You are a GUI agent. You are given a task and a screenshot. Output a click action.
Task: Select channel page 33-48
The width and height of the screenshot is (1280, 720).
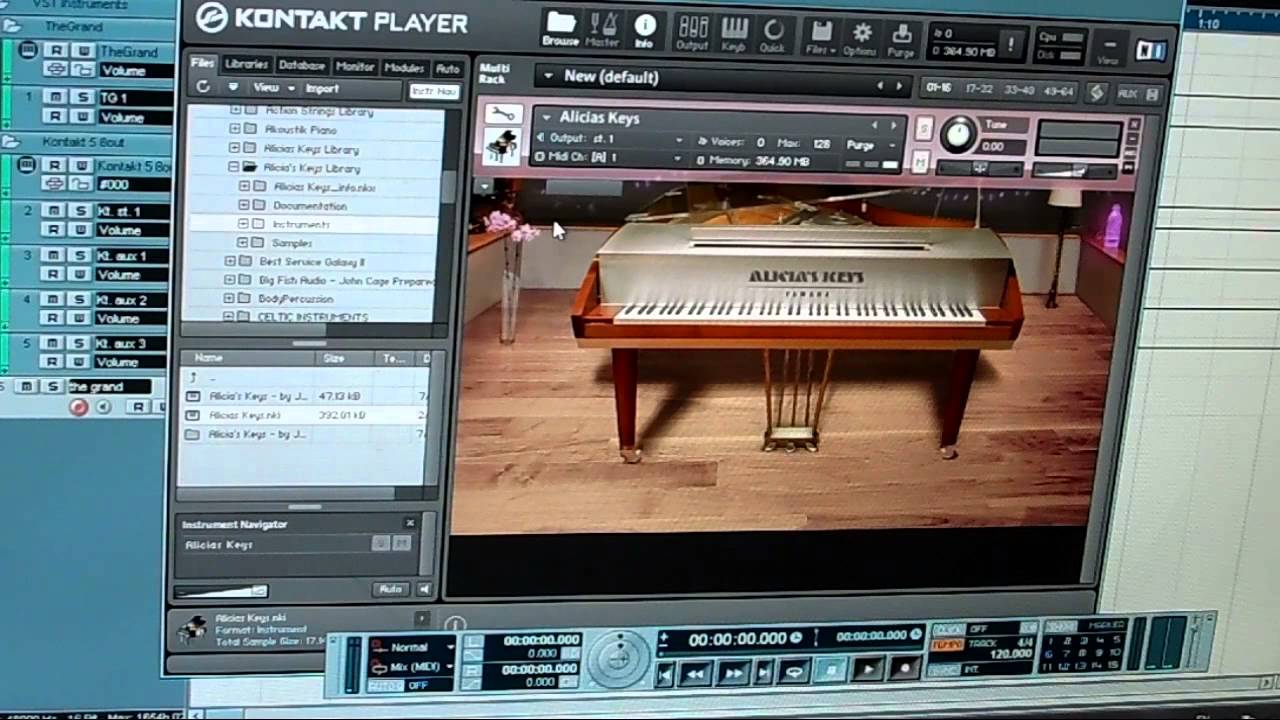pyautogui.click(x=1019, y=90)
